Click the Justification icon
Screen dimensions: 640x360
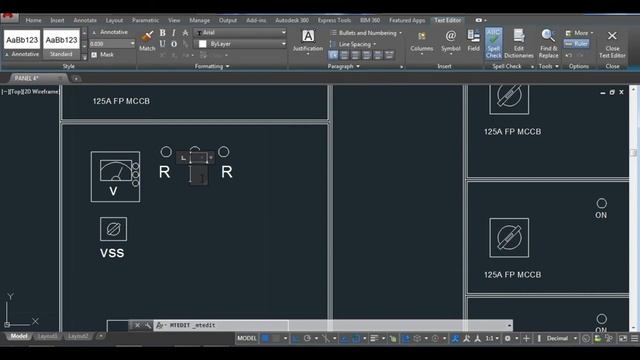(x=308, y=36)
